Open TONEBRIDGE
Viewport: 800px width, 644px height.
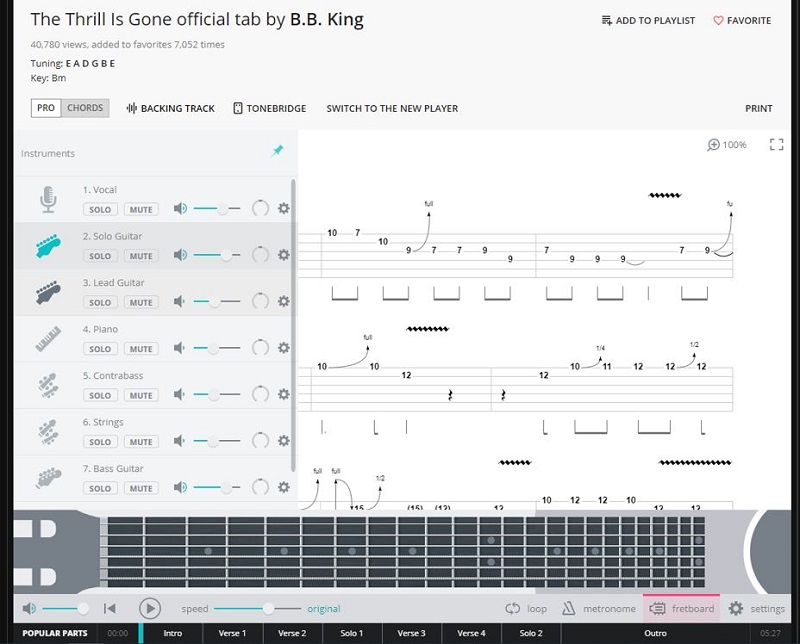click(x=269, y=108)
